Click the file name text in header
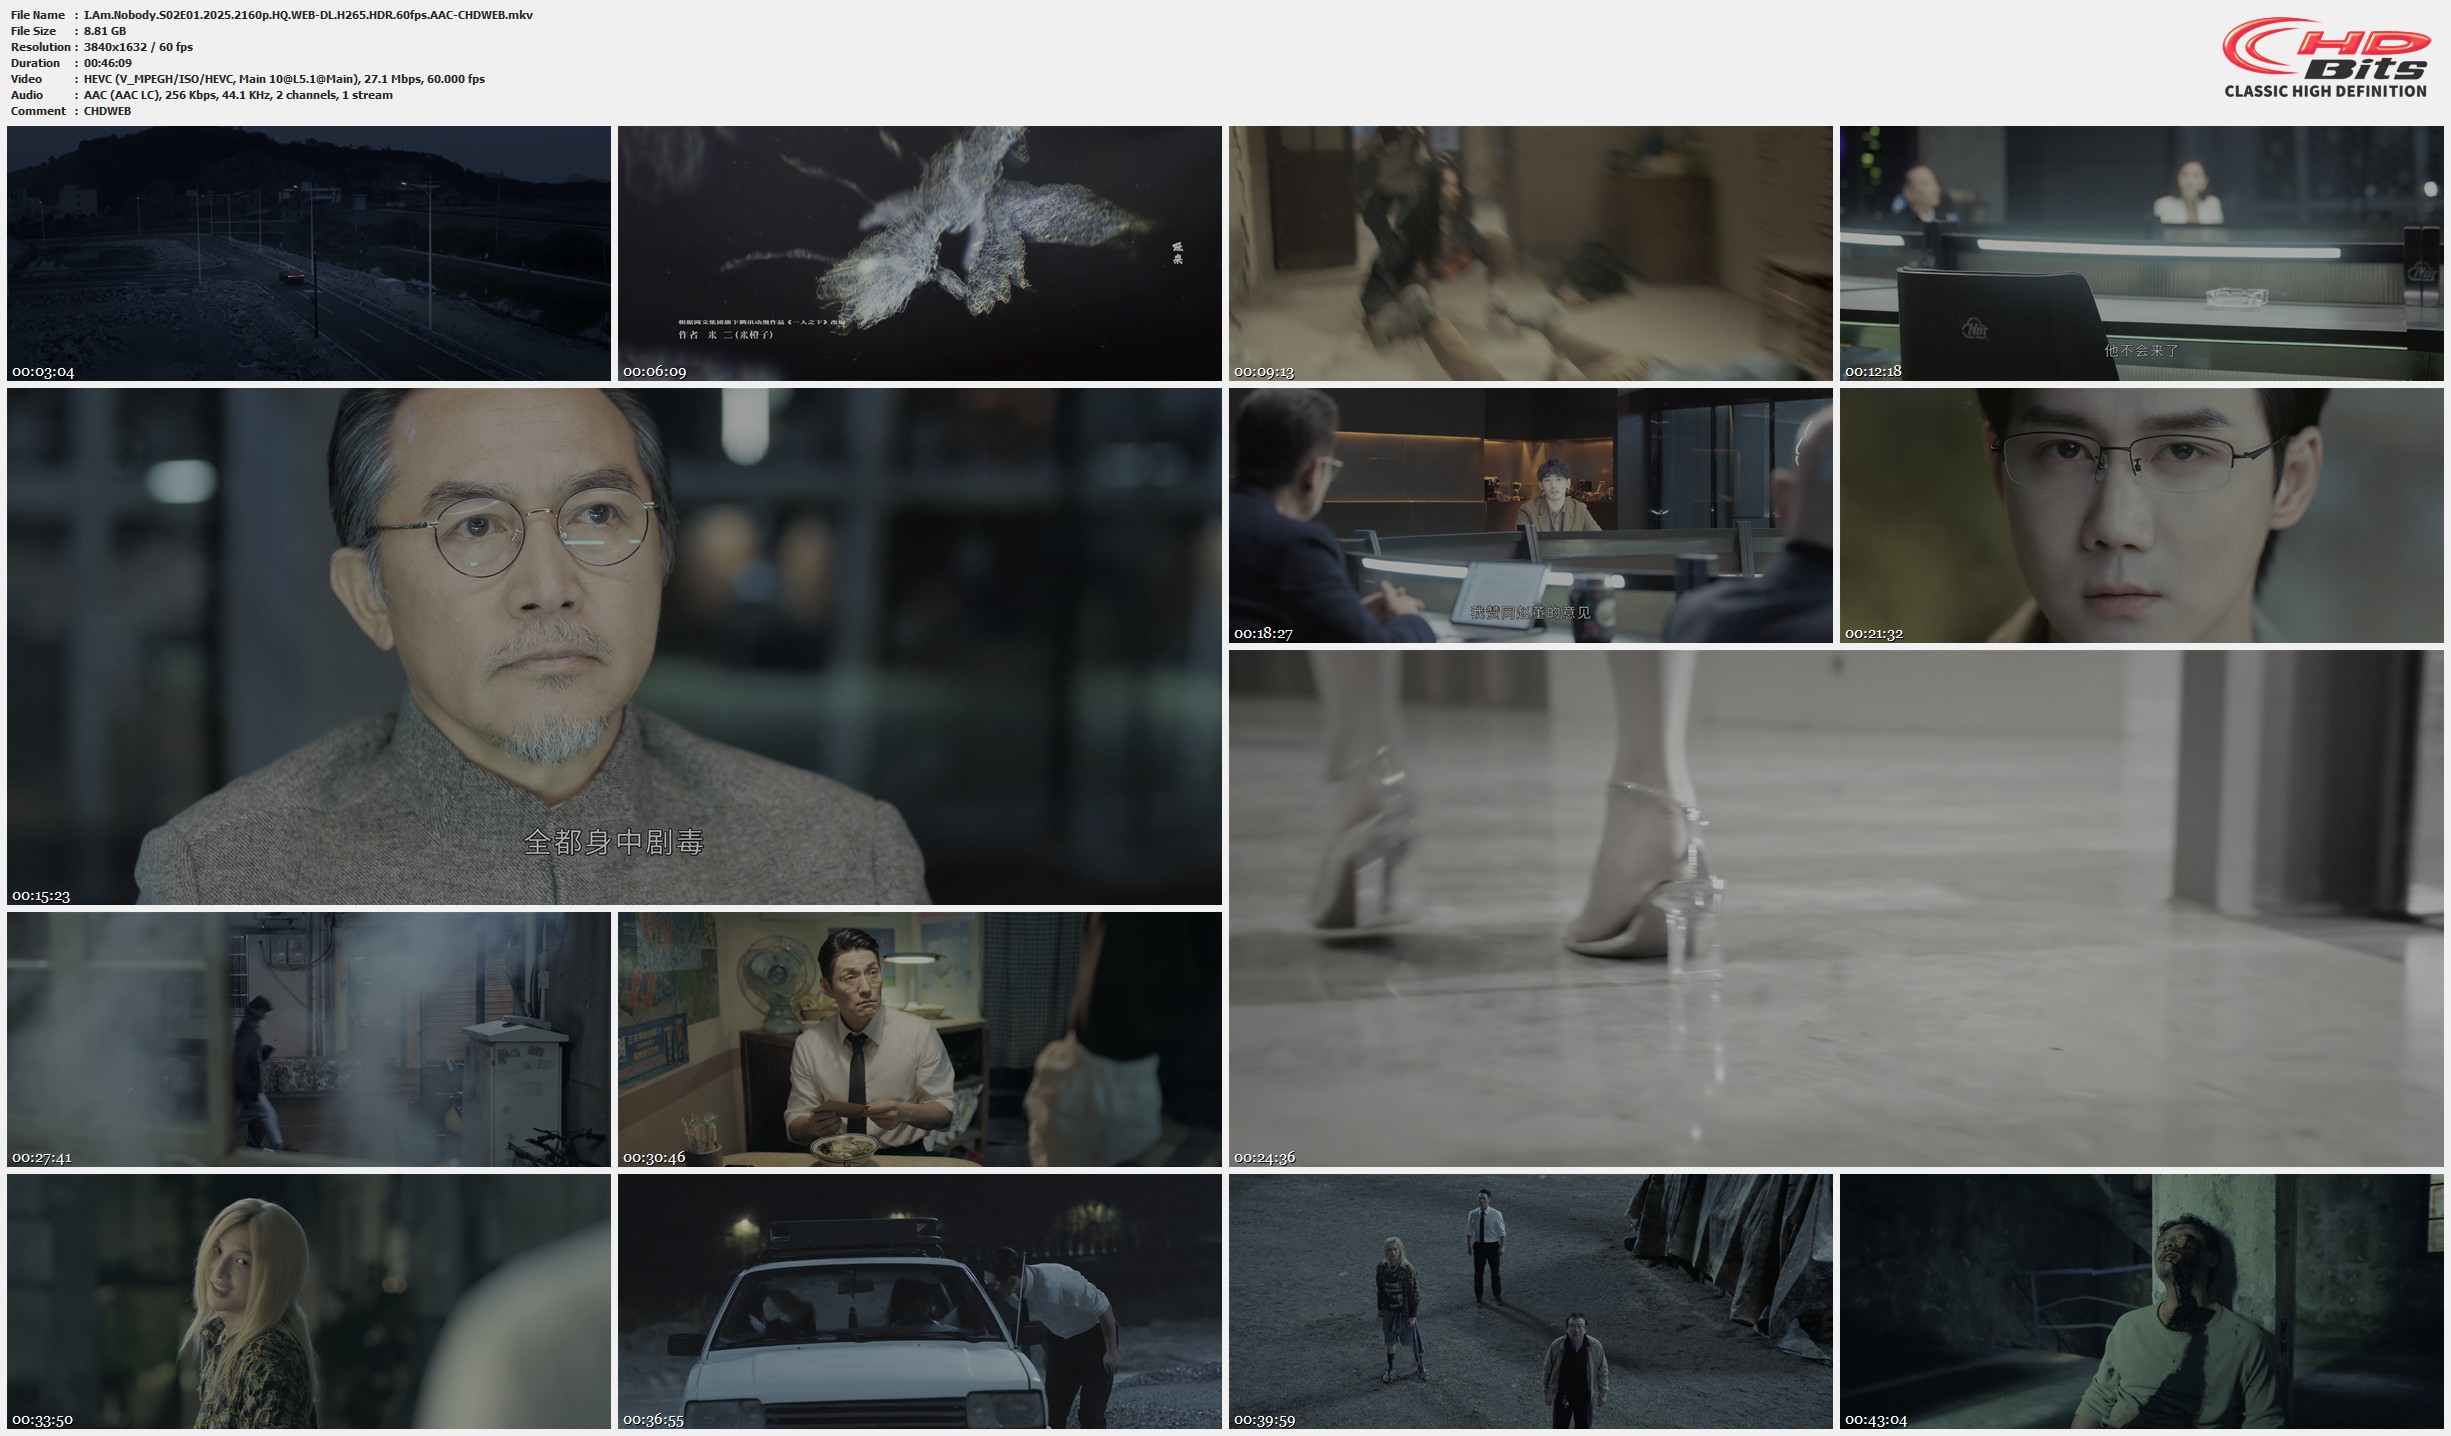The width and height of the screenshot is (2451, 1436). tap(308, 15)
